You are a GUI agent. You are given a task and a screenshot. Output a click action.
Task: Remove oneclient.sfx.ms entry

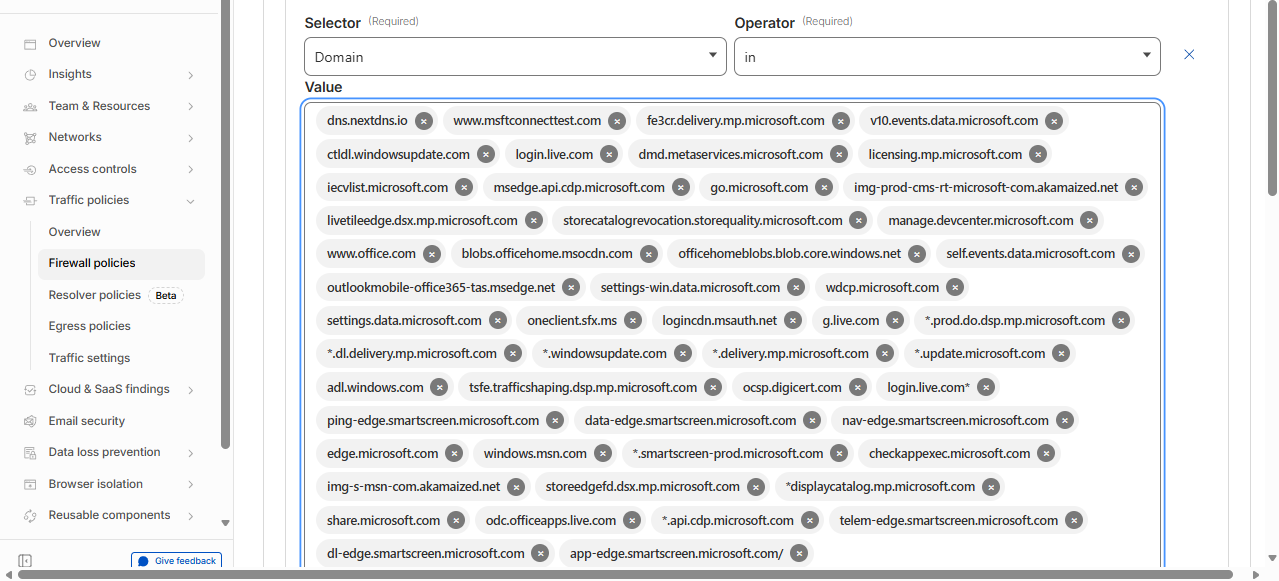click(x=633, y=321)
